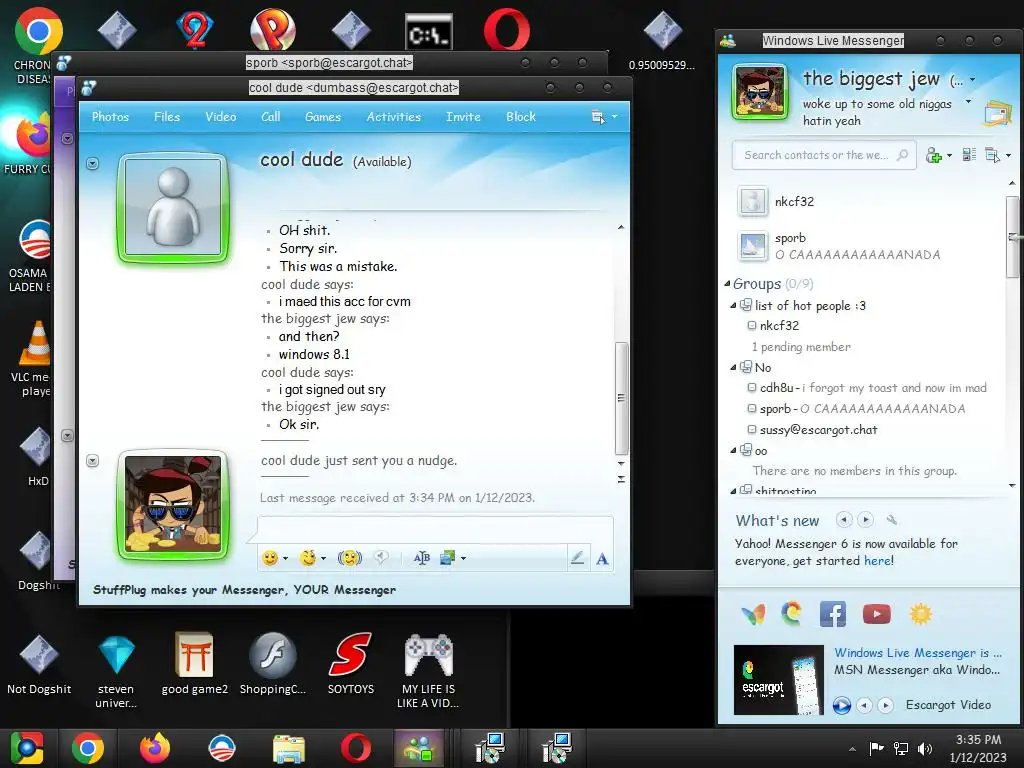This screenshot has height=768, width=1024.
Task: Open the VLC media player desktop icon
Action: click(34, 358)
